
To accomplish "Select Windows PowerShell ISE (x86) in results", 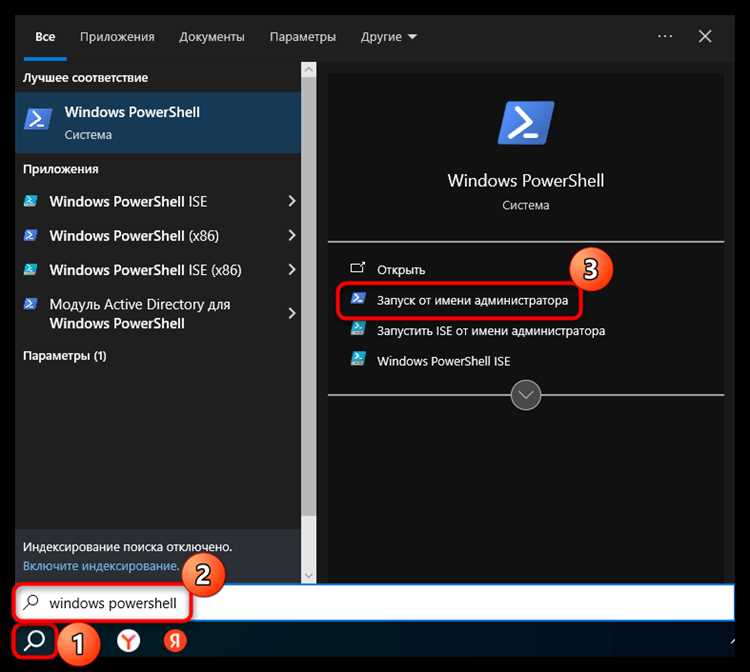I will 158,270.
